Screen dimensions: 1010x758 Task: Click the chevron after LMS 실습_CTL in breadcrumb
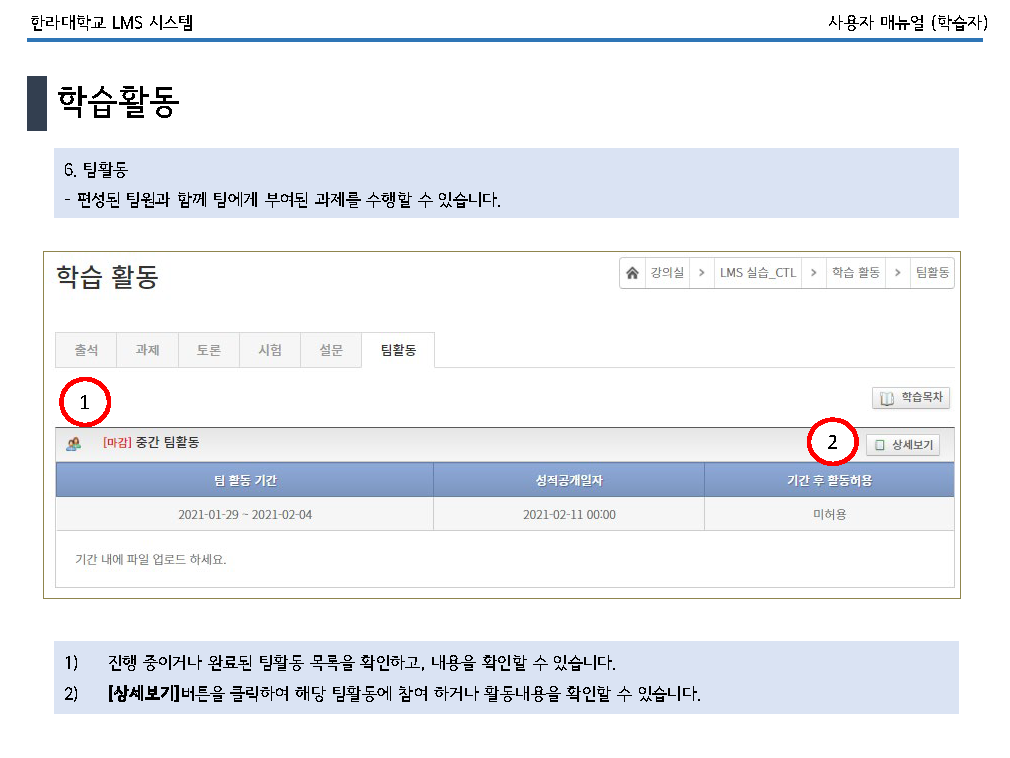[814, 273]
